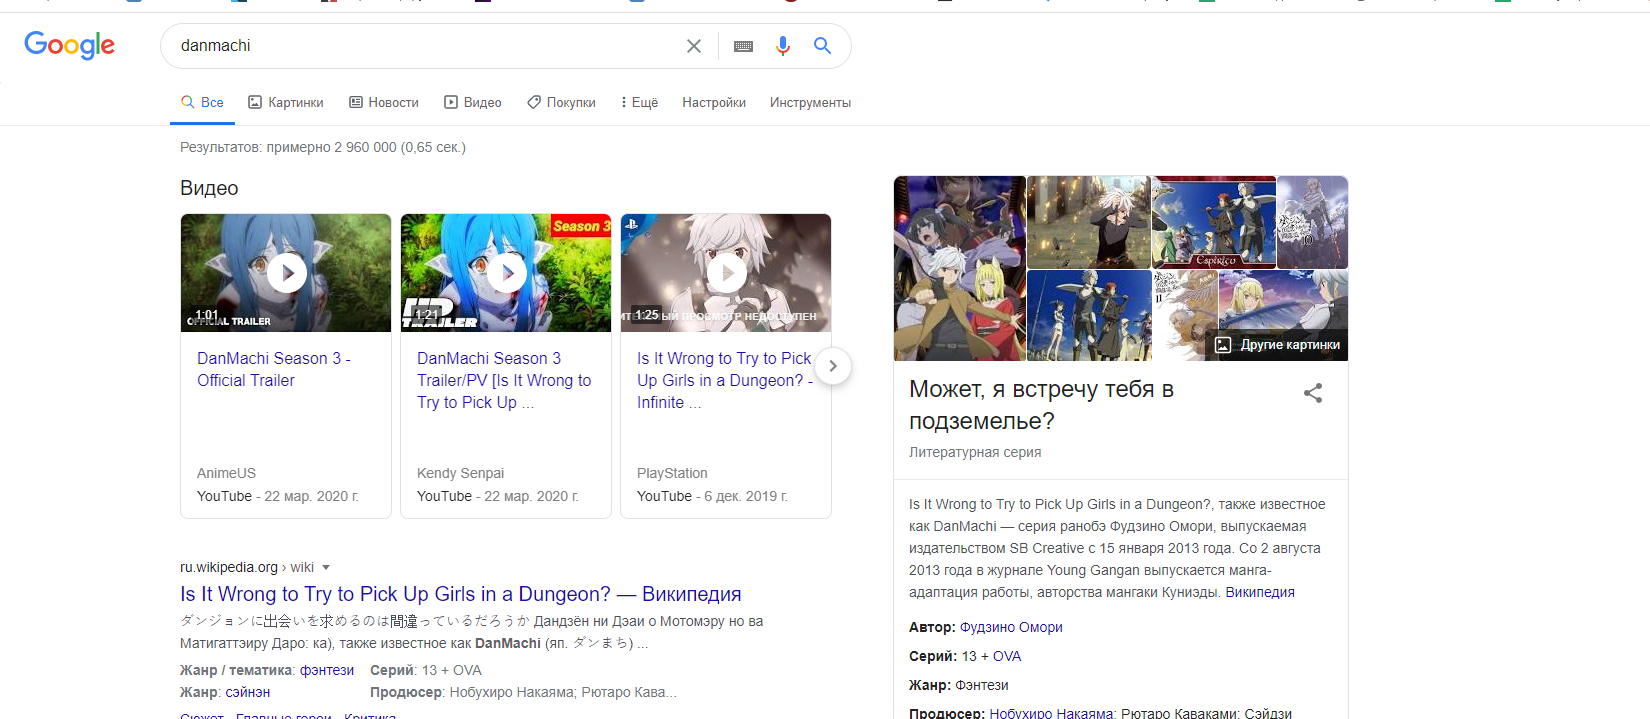Open Настройки menu
Screen dimensions: 1650x719
714,102
